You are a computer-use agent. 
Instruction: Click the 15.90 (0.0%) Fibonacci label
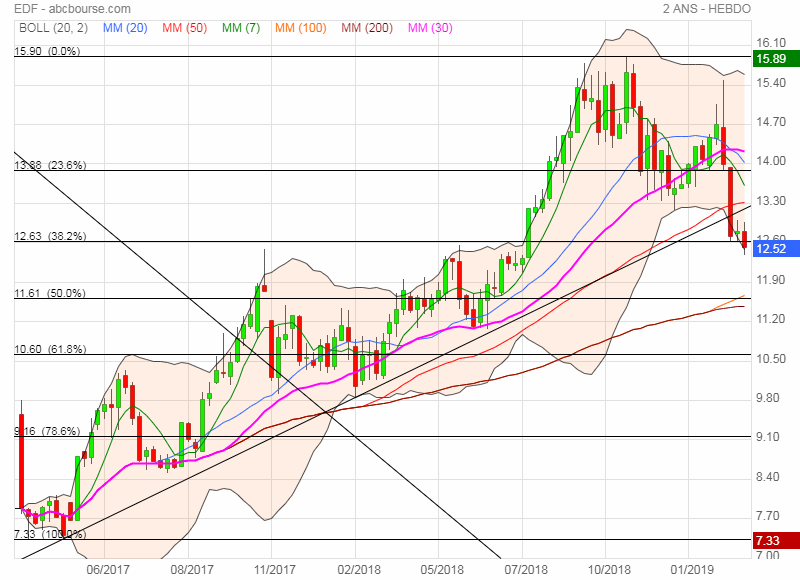point(47,51)
